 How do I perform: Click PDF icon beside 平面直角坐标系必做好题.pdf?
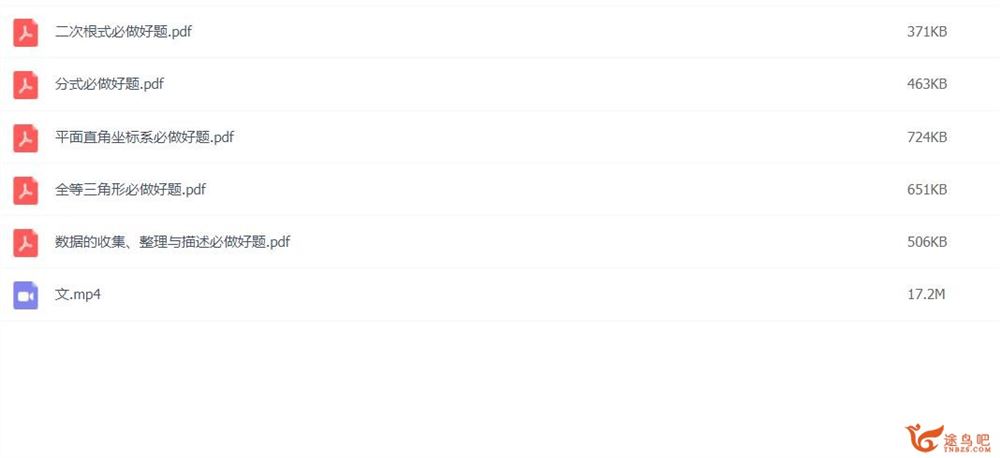26,138
